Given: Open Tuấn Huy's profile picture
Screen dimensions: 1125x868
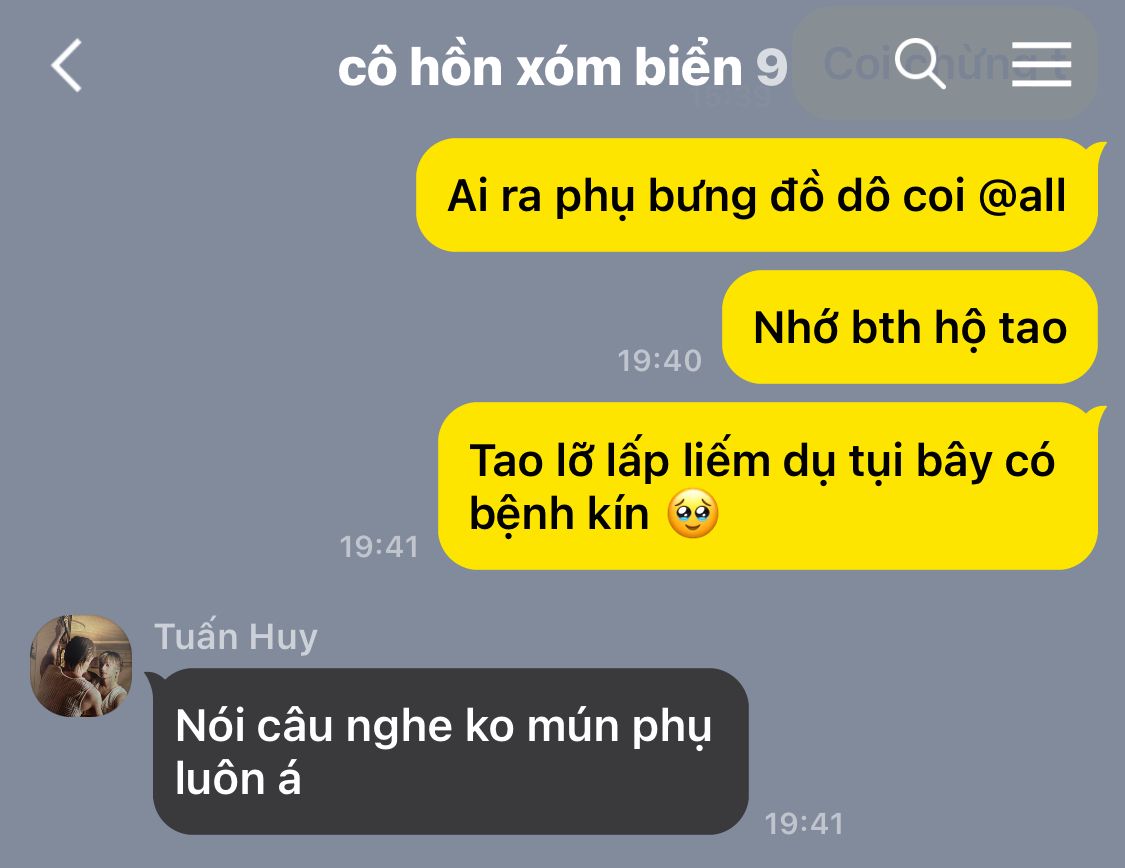Looking at the screenshot, I should pyautogui.click(x=81, y=666).
